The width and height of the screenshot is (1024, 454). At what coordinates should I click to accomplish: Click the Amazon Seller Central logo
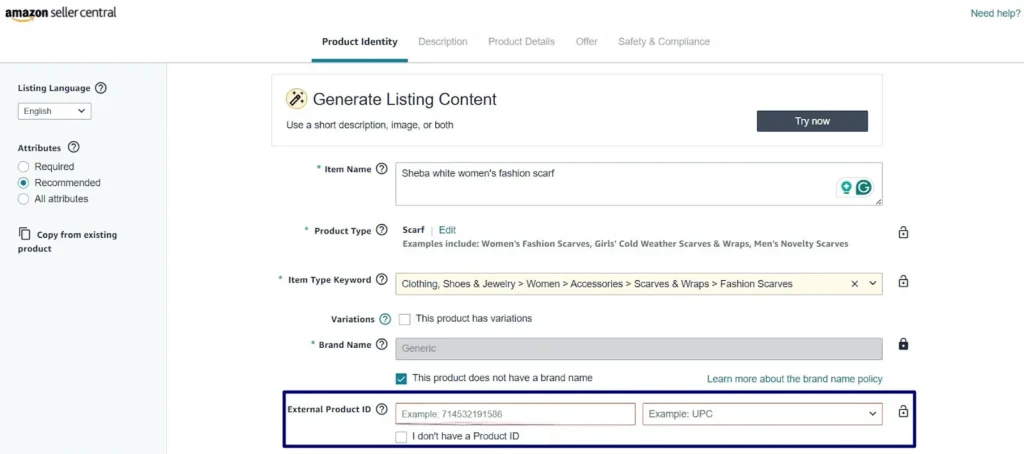(61, 13)
